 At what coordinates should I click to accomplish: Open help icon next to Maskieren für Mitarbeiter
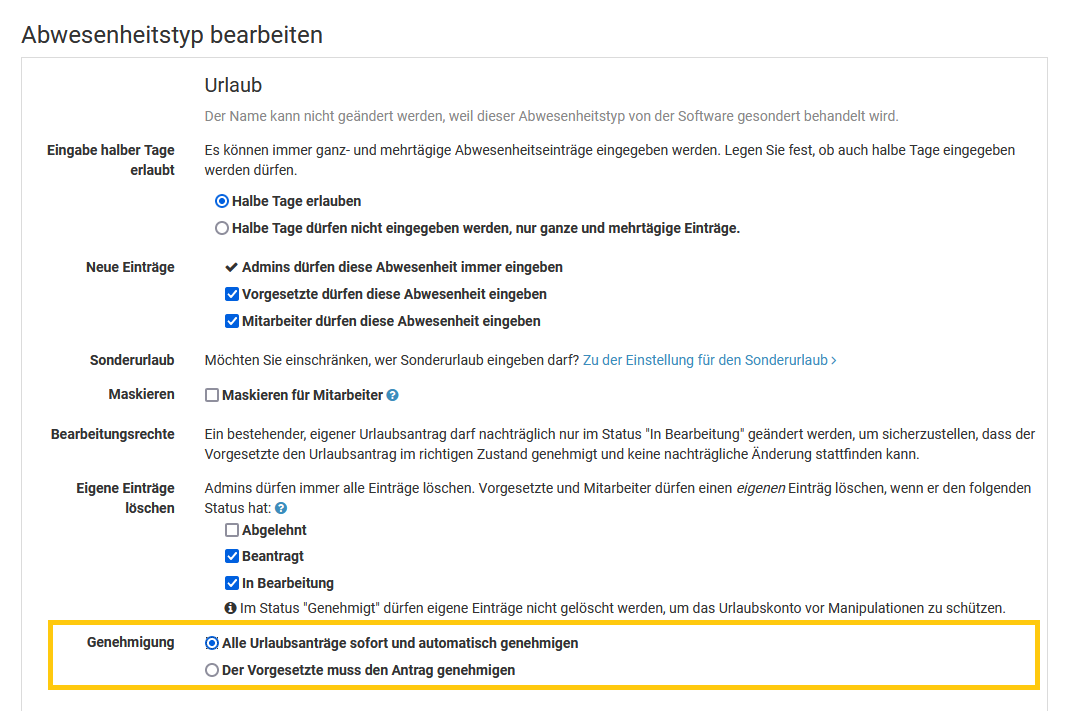393,396
